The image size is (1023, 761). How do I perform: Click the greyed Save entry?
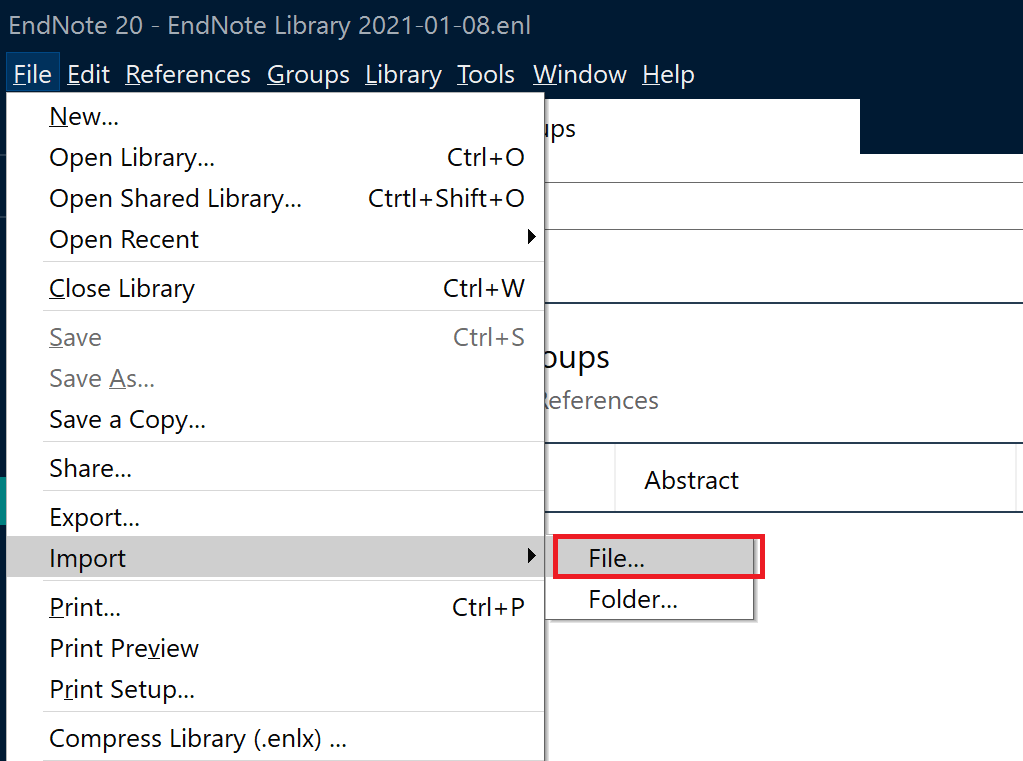[x=275, y=337]
